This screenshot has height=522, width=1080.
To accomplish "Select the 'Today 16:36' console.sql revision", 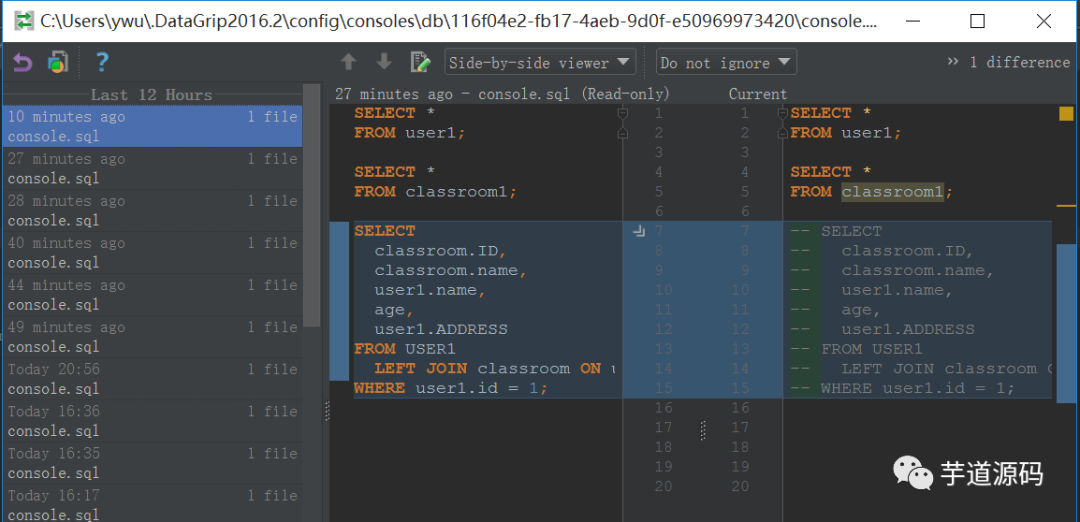I will (152, 421).
